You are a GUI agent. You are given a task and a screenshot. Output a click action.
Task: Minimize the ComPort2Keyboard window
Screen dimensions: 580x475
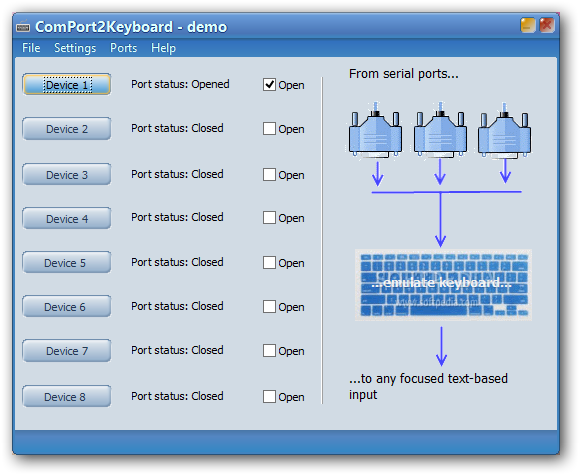tap(528, 26)
